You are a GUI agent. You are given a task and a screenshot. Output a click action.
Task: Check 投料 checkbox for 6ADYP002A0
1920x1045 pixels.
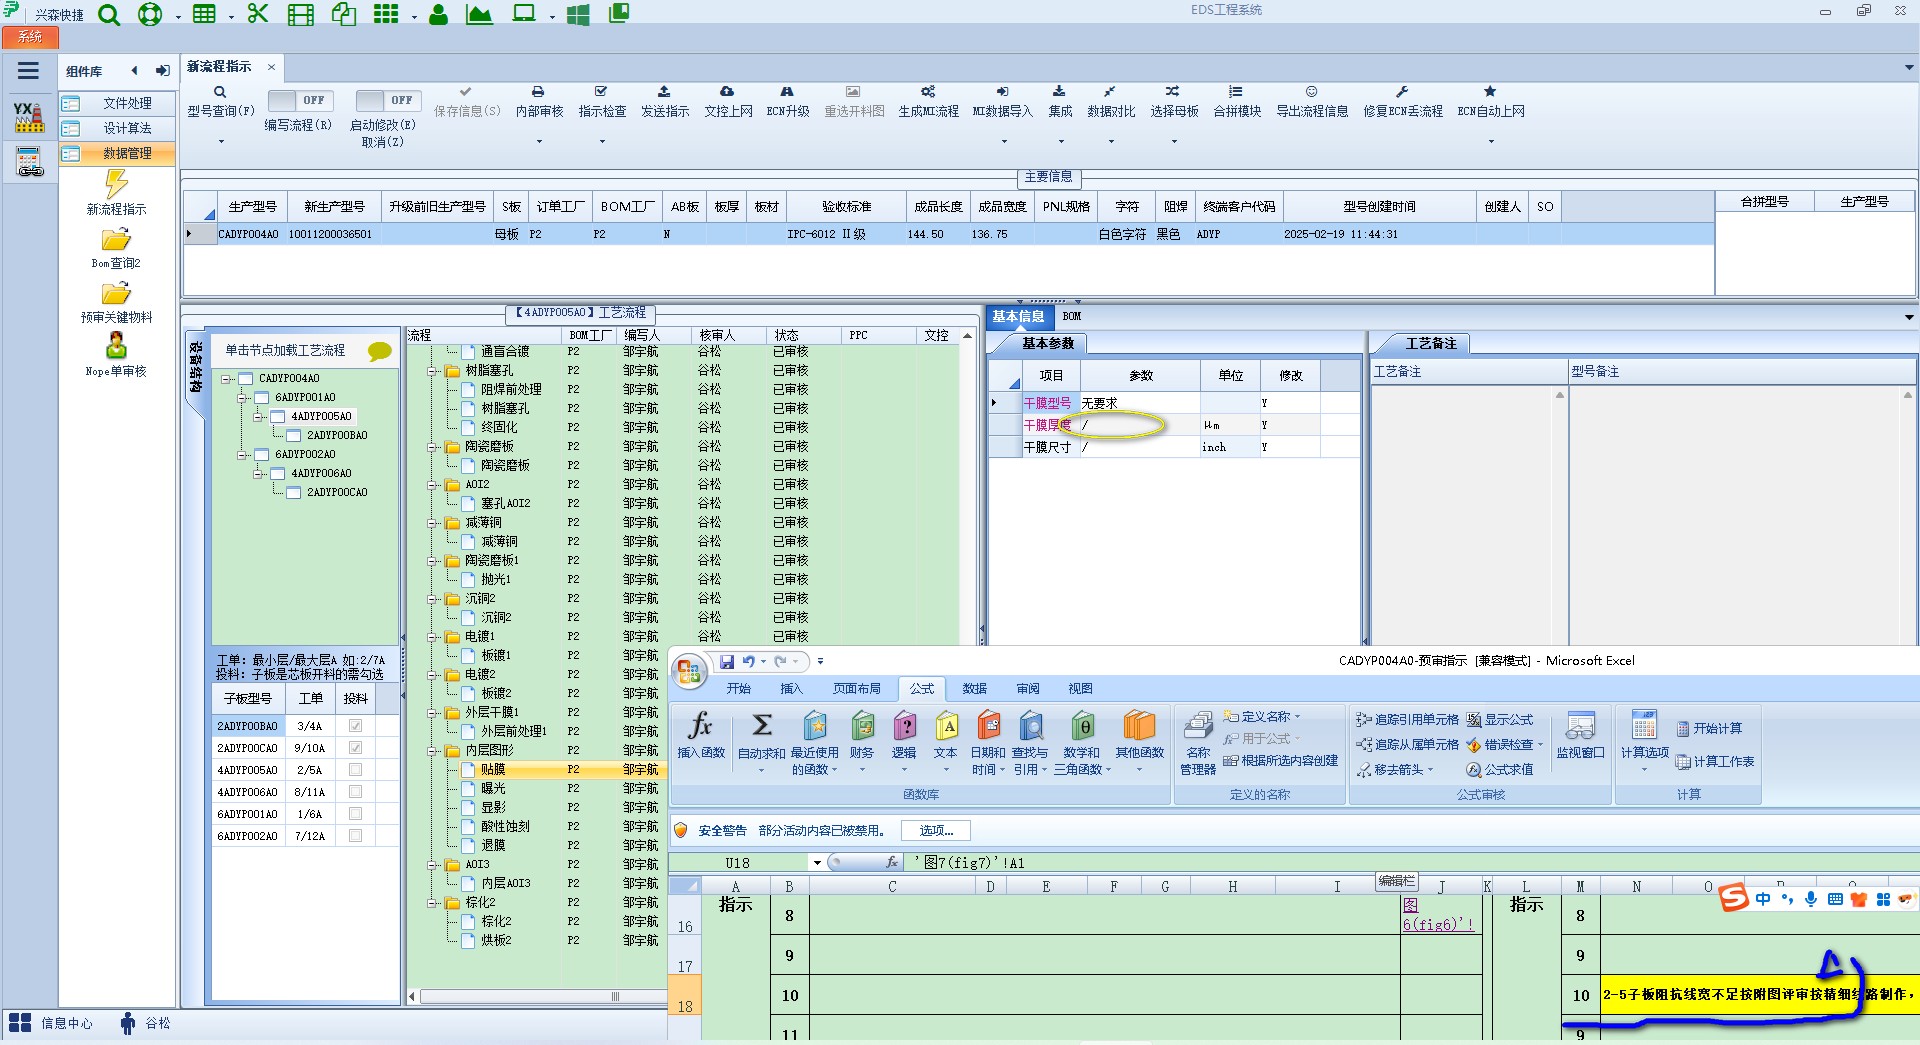(355, 836)
